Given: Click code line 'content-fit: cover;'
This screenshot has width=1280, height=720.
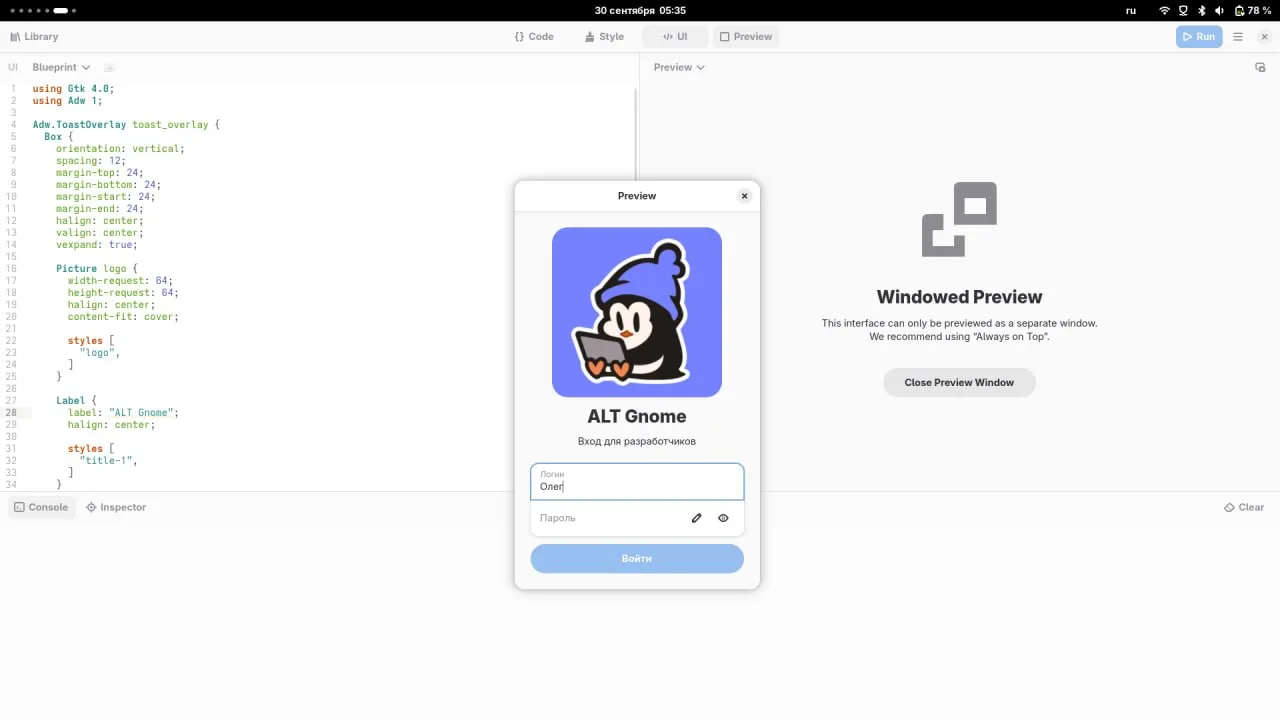Looking at the screenshot, I should point(123,316).
